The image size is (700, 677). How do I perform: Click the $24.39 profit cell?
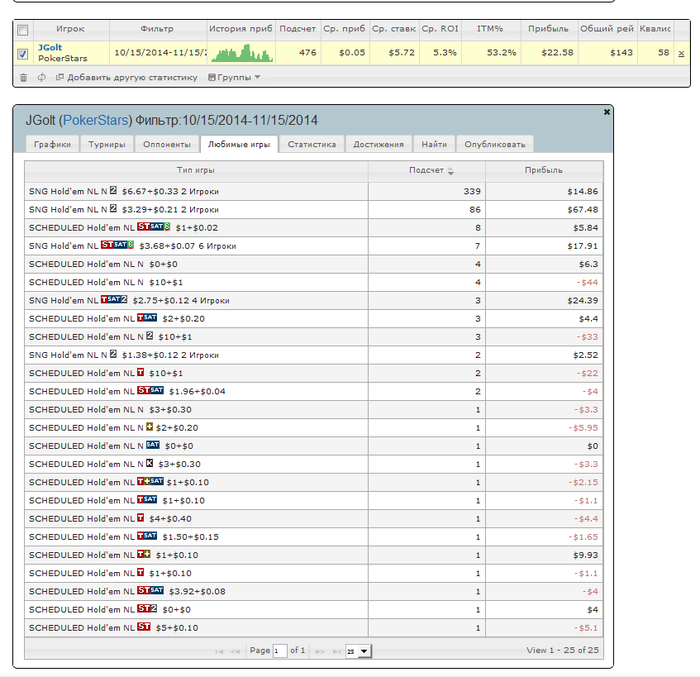[544, 301]
